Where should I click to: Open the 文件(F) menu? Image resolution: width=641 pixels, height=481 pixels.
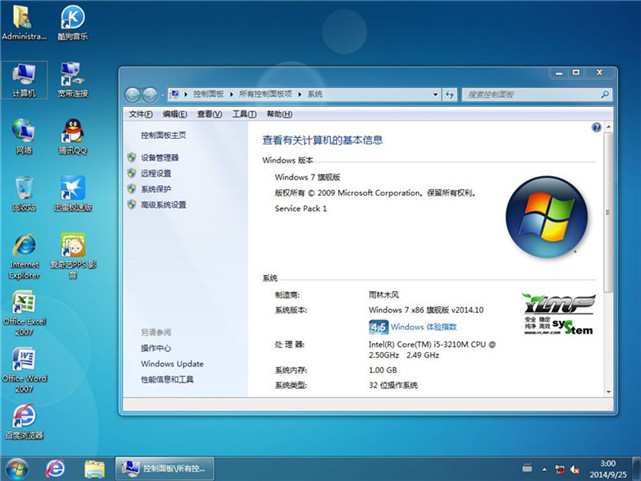tap(141, 114)
